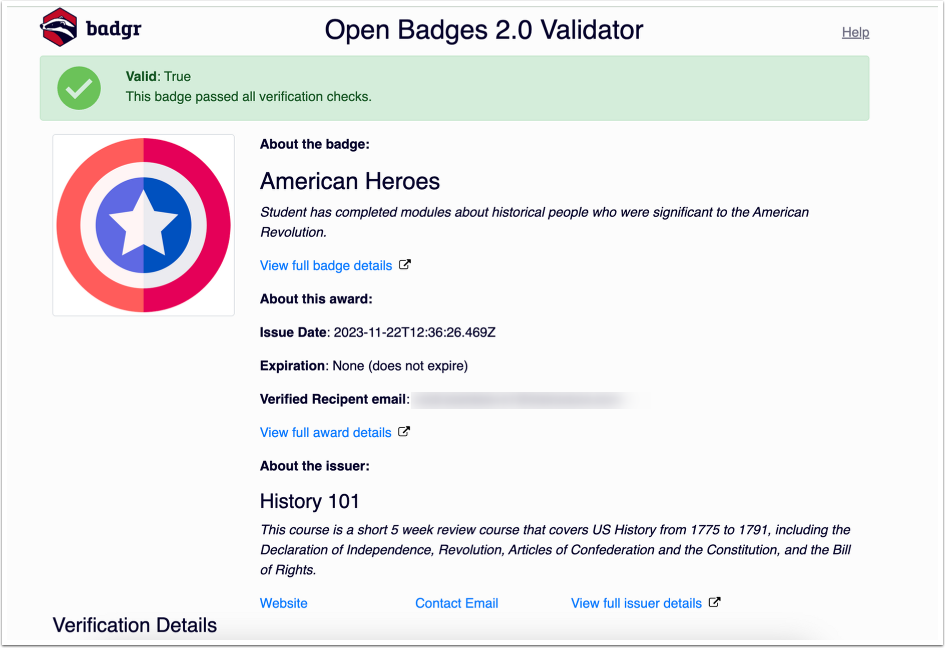Click external link icon beside award details

click(x=404, y=432)
